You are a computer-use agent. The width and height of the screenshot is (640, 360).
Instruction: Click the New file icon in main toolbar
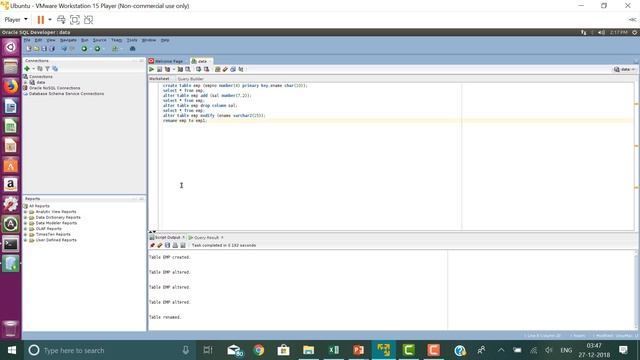point(29,49)
